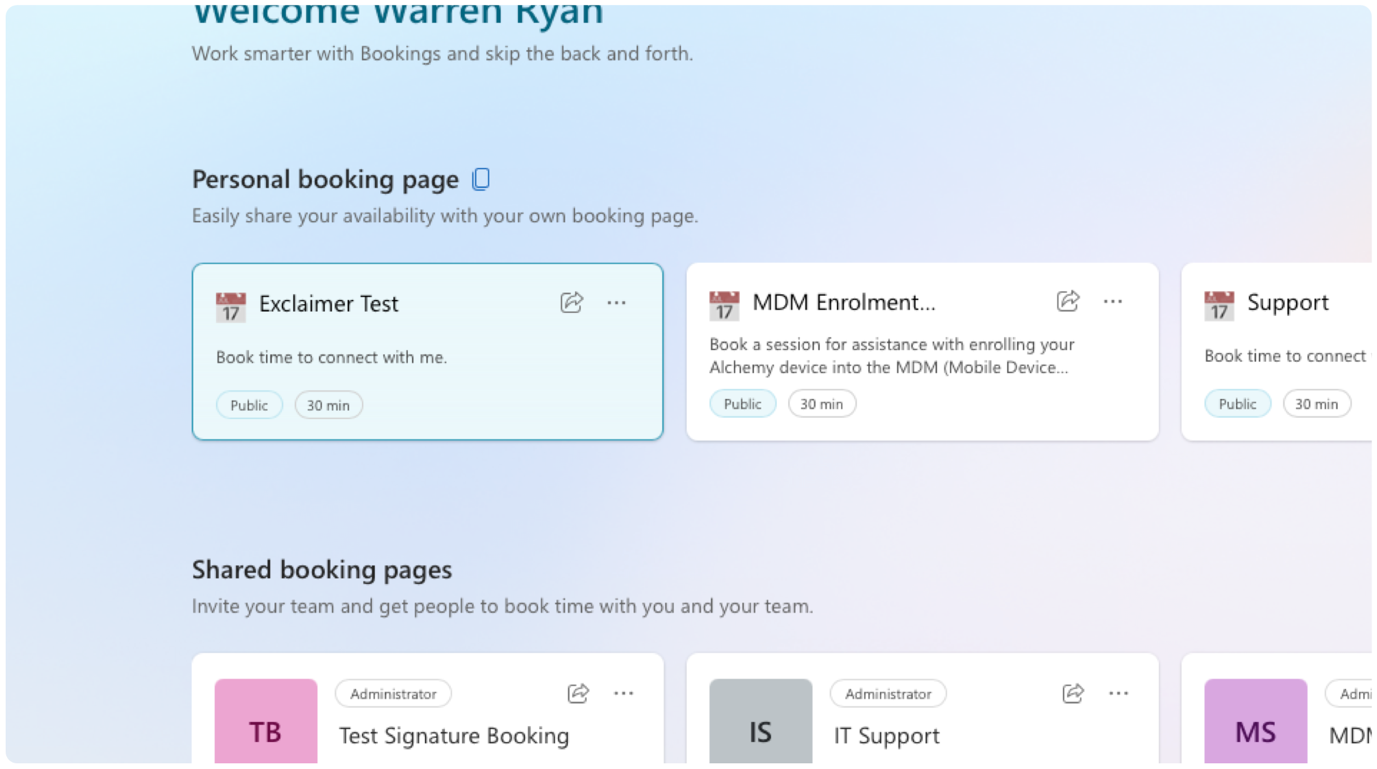This screenshot has height=769, width=1377.
Task: Click MDM Enrolment description text
Action: 892,356
